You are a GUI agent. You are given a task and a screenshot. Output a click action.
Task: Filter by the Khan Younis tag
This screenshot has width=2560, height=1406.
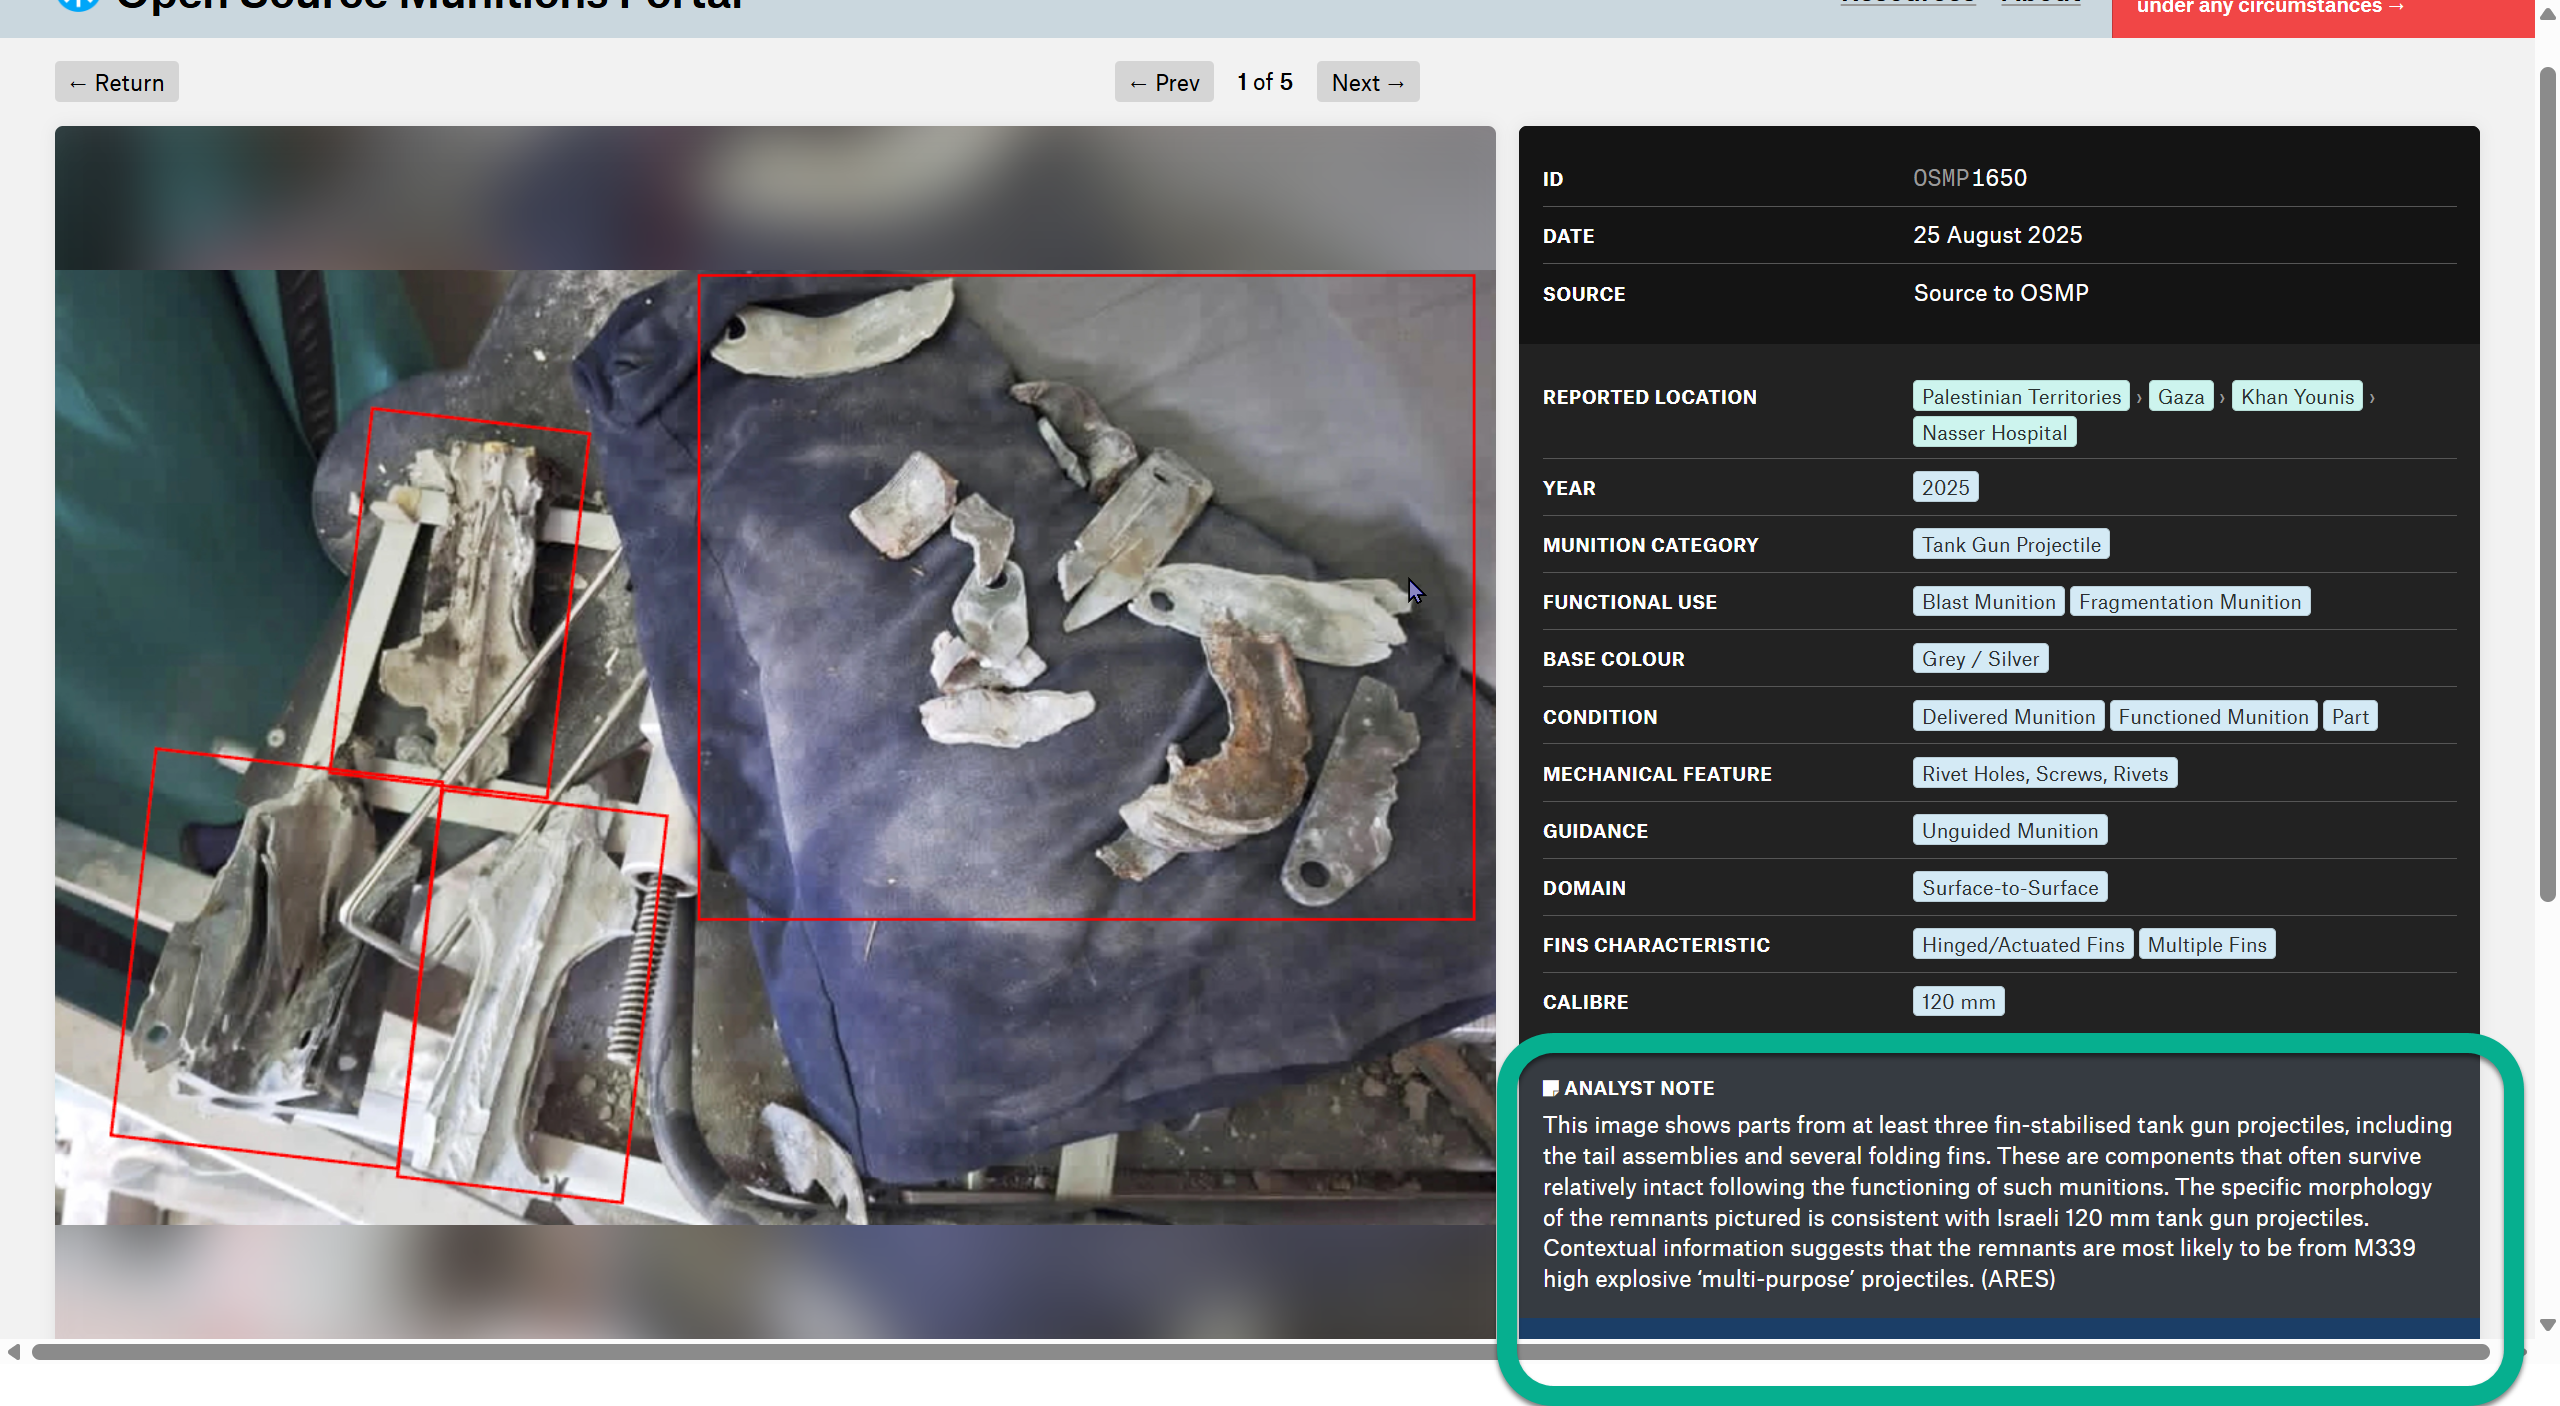(2296, 397)
